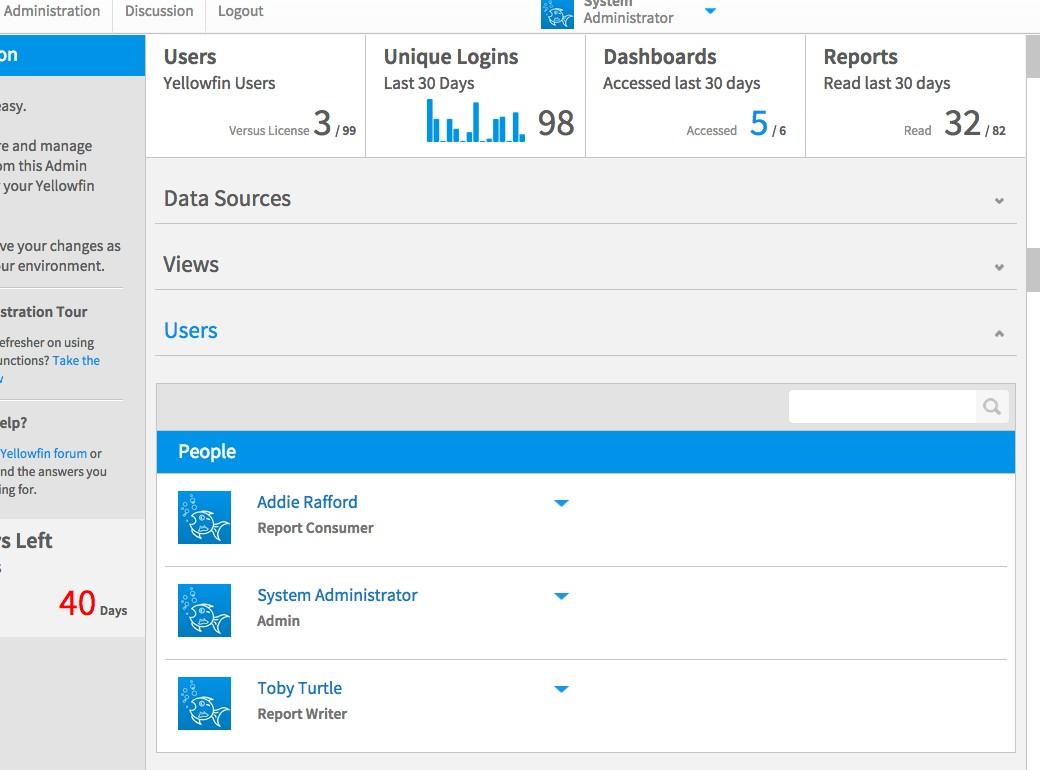
Task: Open the dropdown arrow beside Toby Turtle
Action: coord(561,688)
